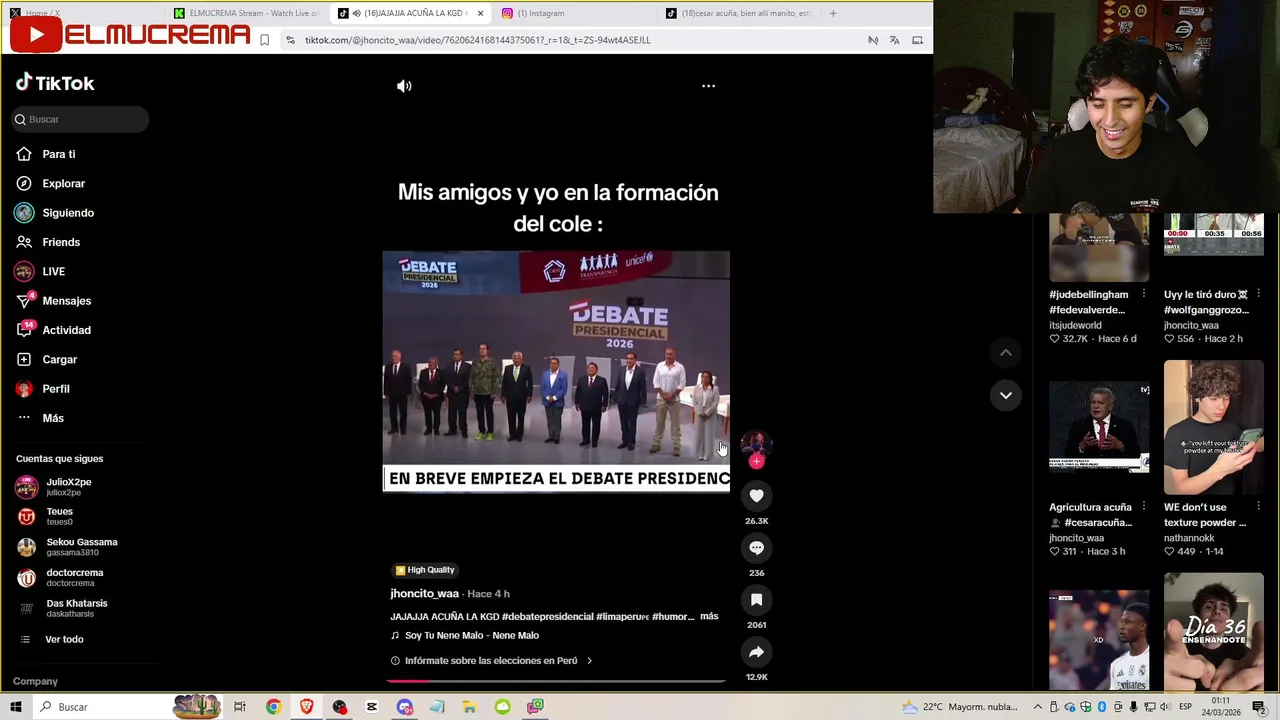Viewport: 1280px width, 720px height.
Task: Mute the TikTok video sound
Action: (x=404, y=86)
